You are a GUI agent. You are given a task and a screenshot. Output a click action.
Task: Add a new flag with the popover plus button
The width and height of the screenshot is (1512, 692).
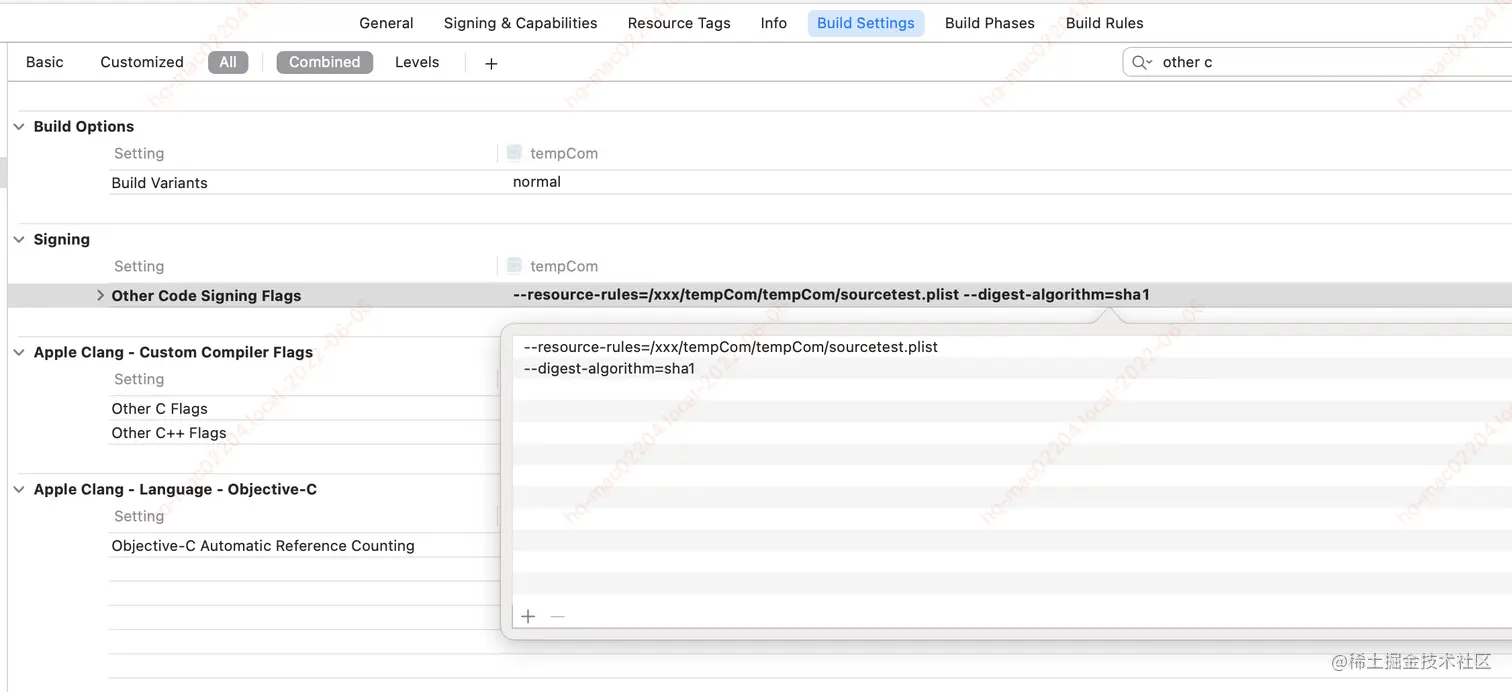(528, 616)
